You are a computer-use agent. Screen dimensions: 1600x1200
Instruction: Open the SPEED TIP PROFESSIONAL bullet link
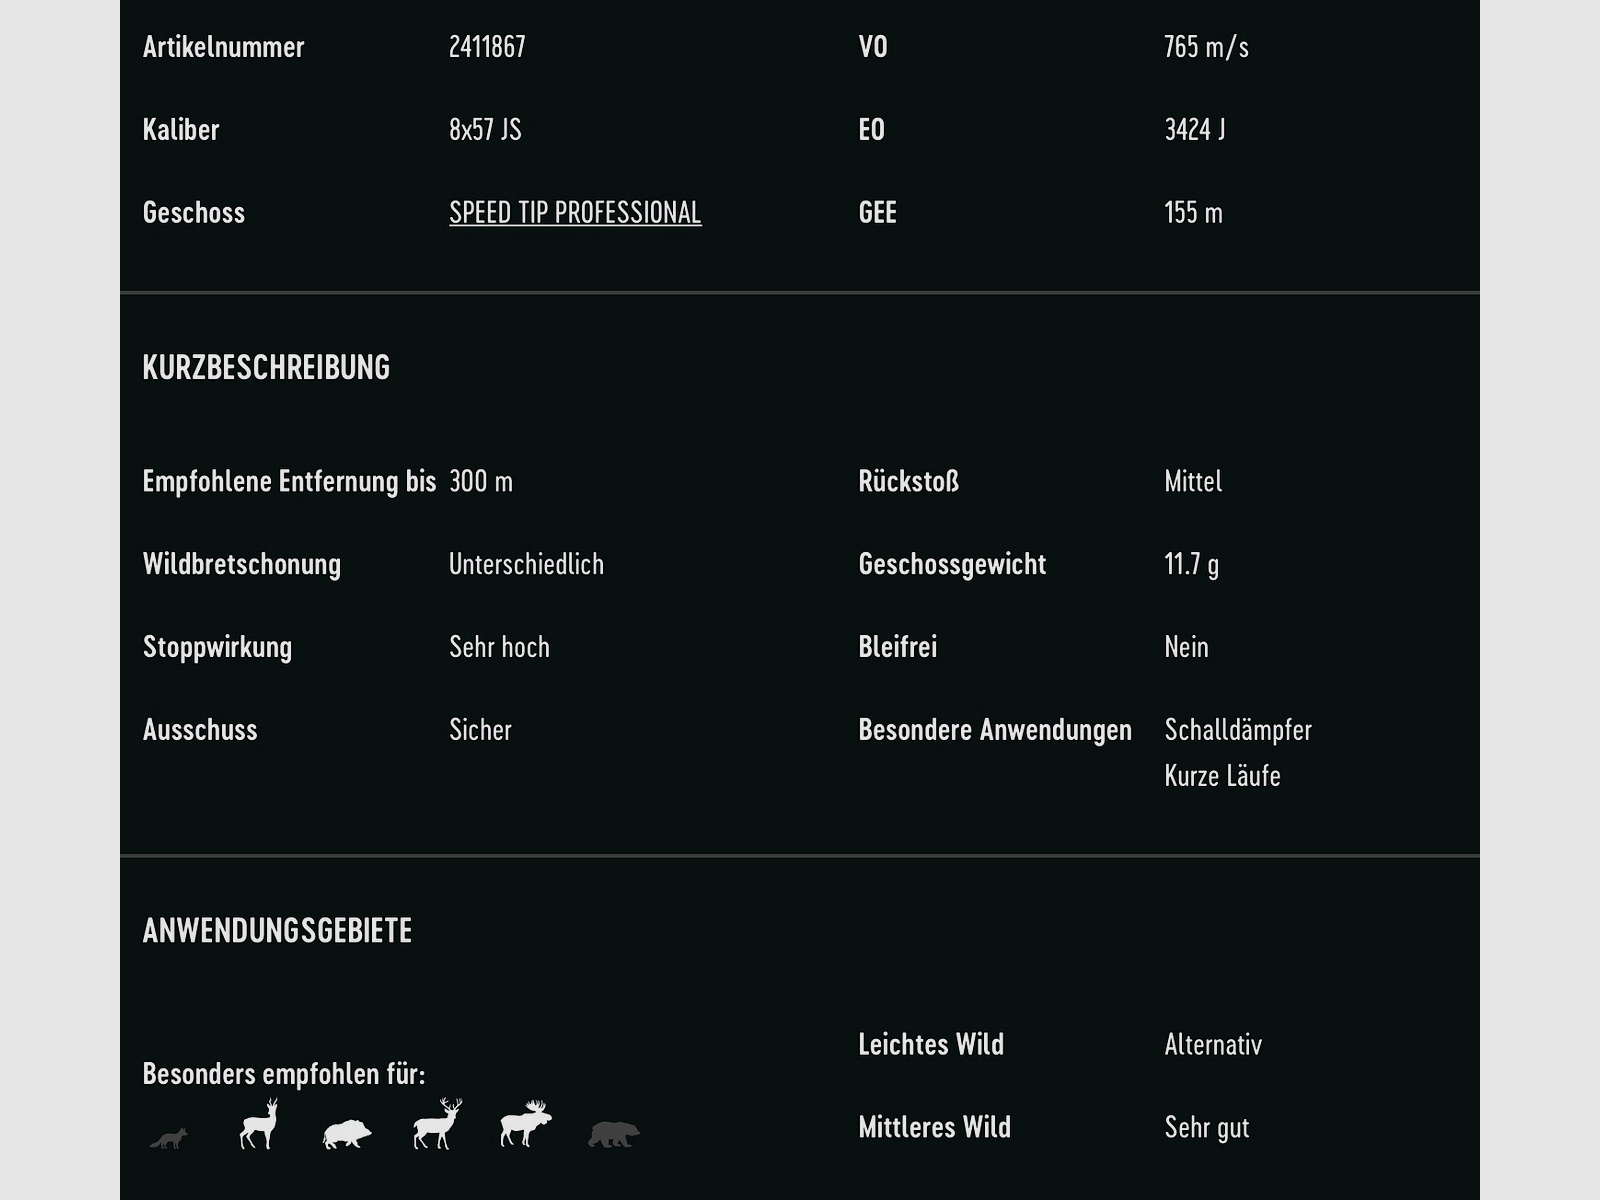pyautogui.click(x=575, y=213)
